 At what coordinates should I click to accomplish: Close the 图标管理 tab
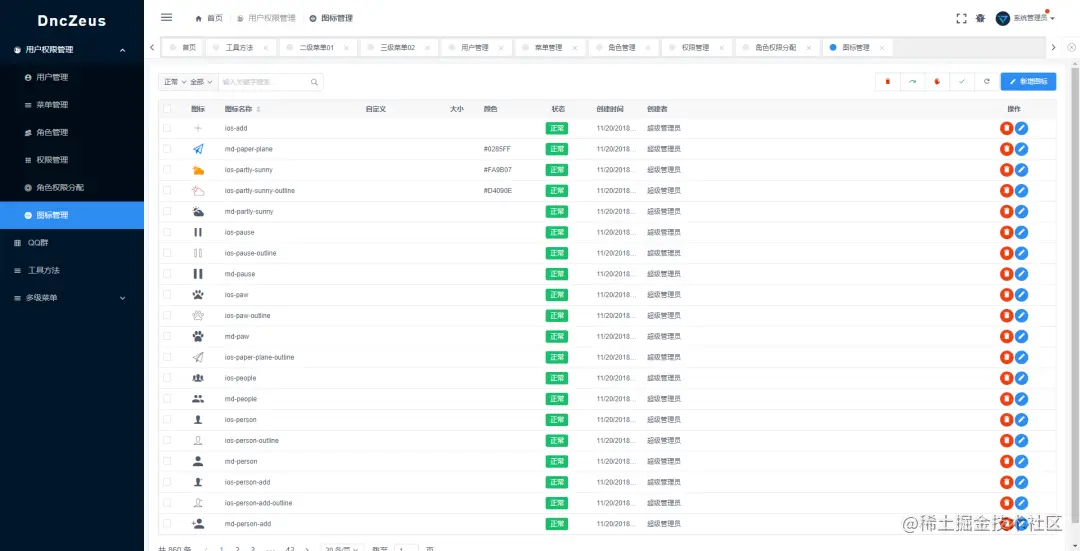click(x=882, y=48)
